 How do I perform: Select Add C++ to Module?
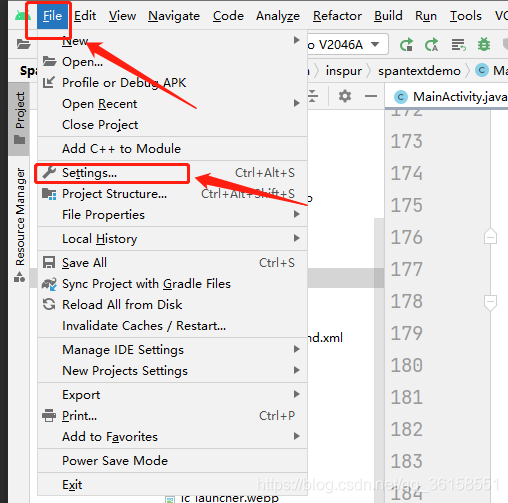coord(172,149)
